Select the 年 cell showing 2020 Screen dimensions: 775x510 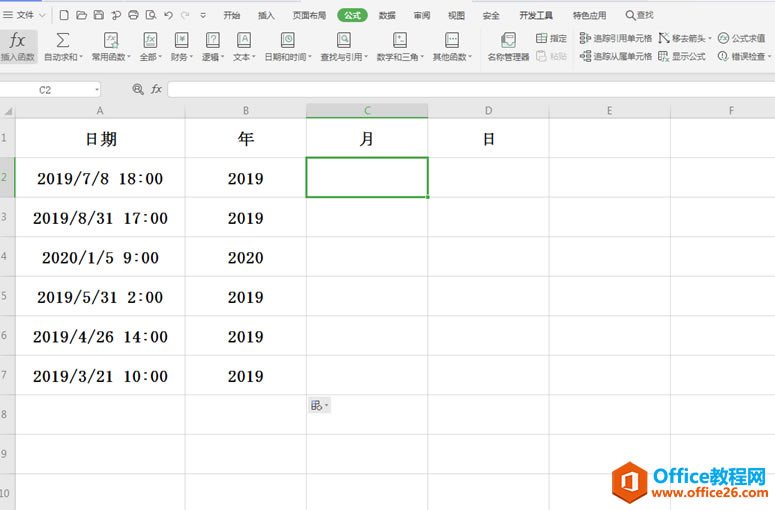246,257
